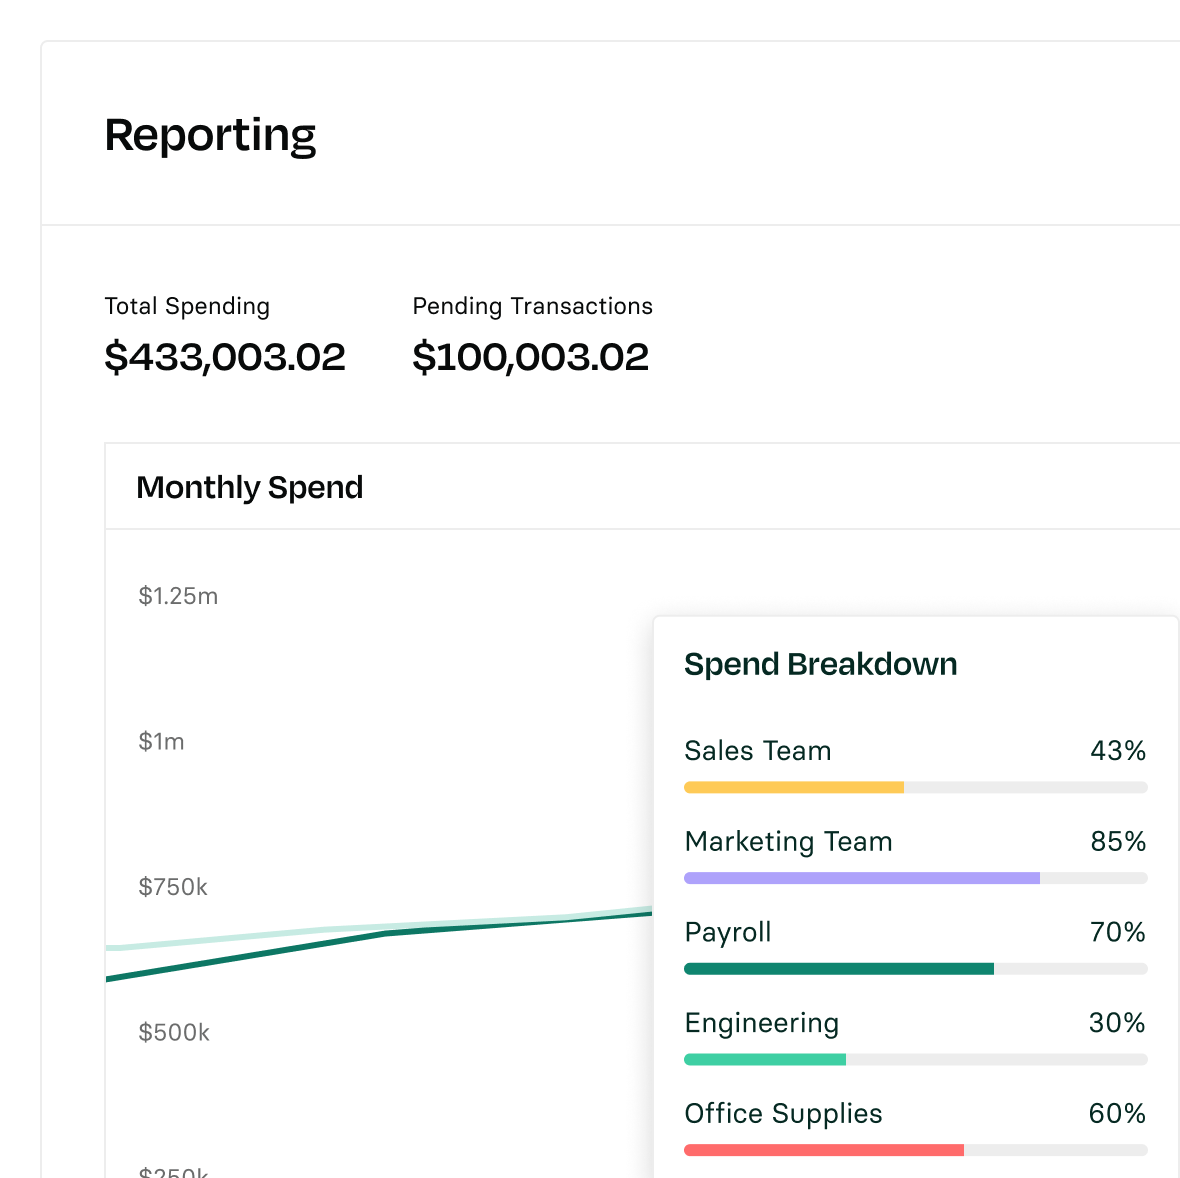Select the Engineering row label
The height and width of the screenshot is (1178, 1180).
coord(762,1024)
